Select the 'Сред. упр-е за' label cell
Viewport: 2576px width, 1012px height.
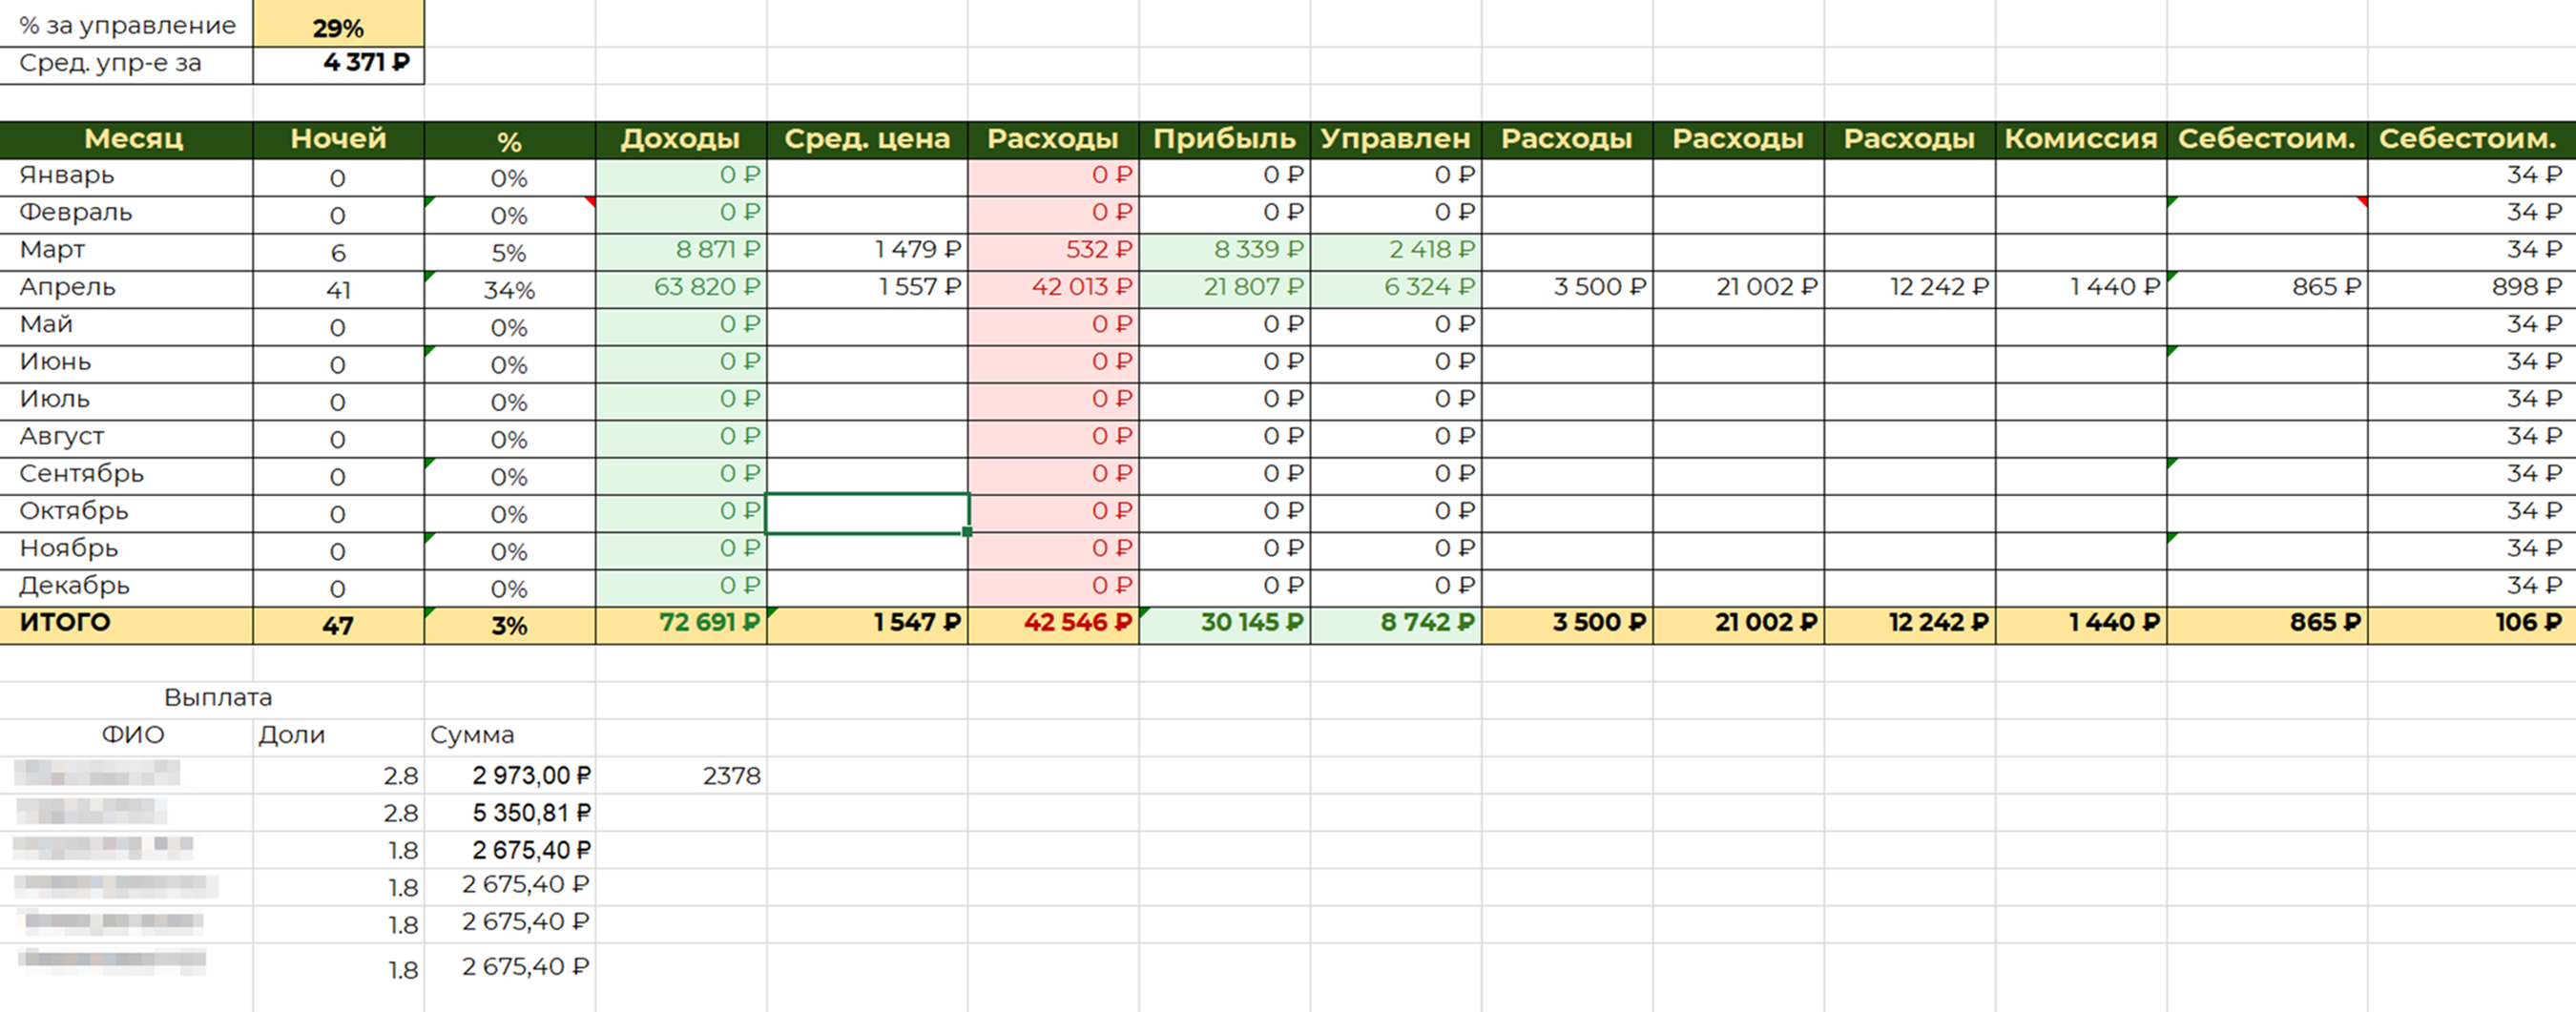(x=126, y=65)
